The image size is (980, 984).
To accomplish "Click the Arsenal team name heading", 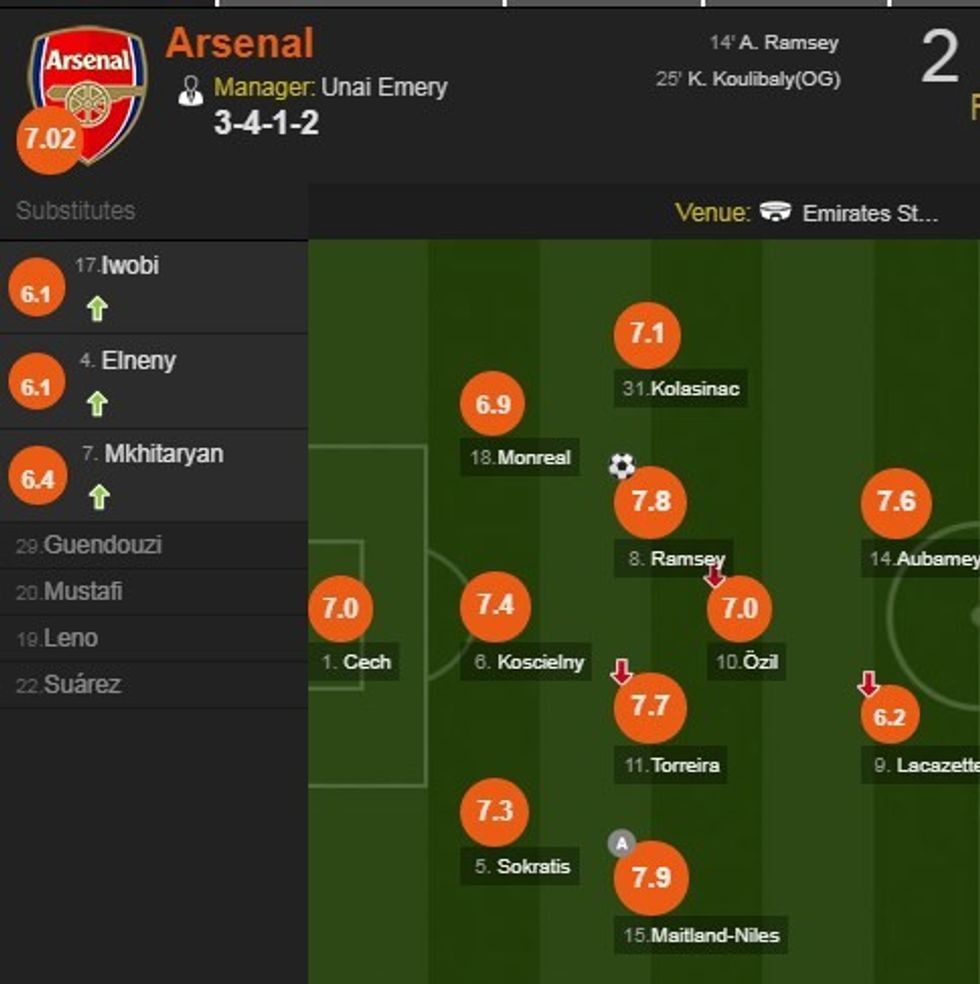I will point(240,44).
